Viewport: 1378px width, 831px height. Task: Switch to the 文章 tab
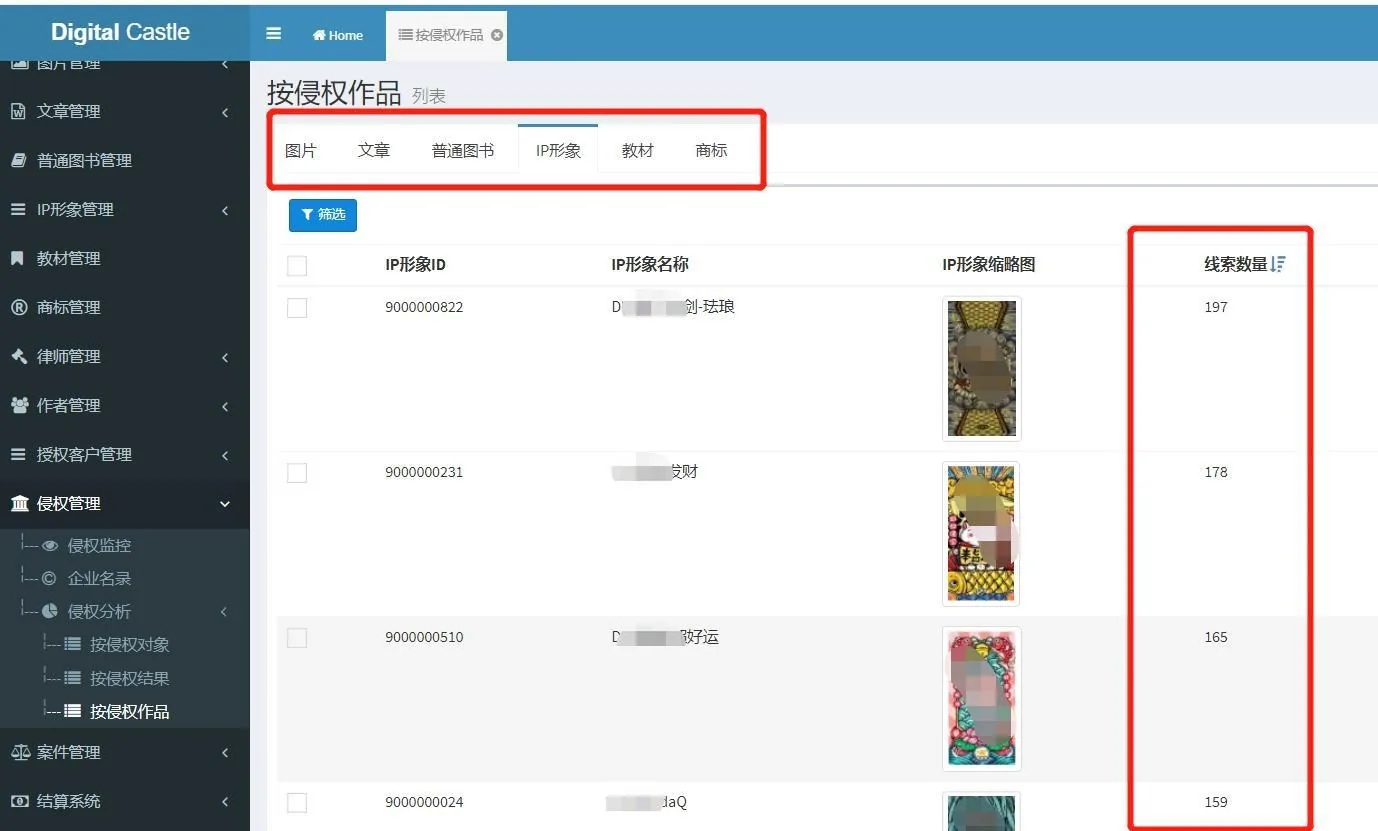(374, 150)
